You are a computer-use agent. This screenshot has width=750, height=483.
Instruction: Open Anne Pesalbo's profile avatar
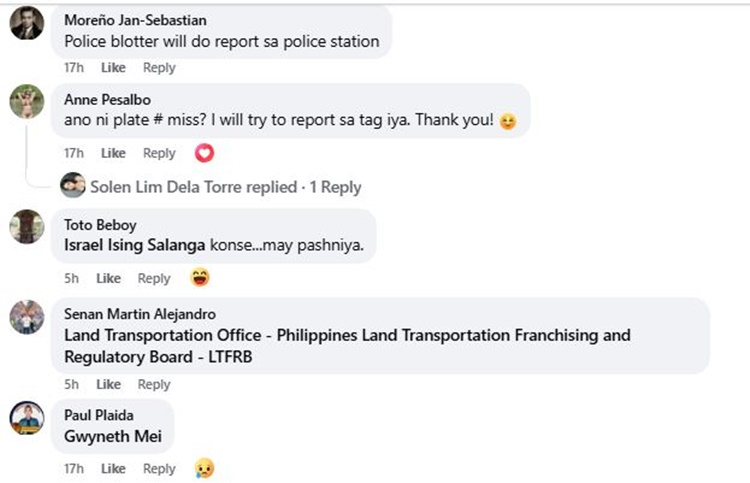pyautogui.click(x=27, y=101)
